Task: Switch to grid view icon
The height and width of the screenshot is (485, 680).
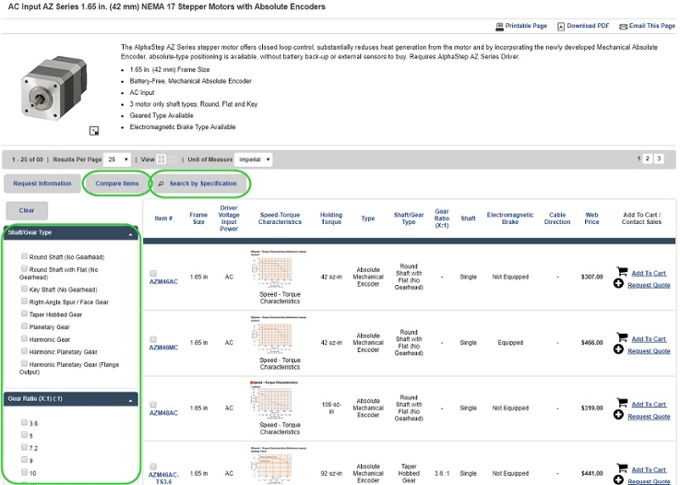Action: tap(163, 159)
